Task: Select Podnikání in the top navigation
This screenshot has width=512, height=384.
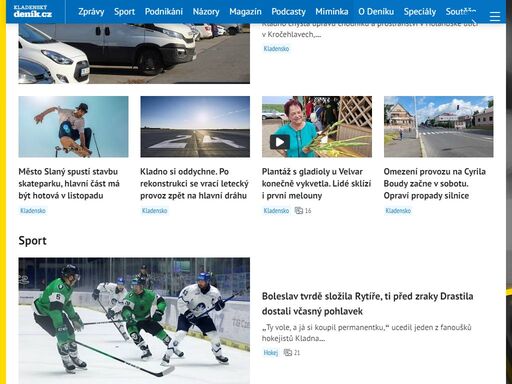Action: (x=164, y=12)
